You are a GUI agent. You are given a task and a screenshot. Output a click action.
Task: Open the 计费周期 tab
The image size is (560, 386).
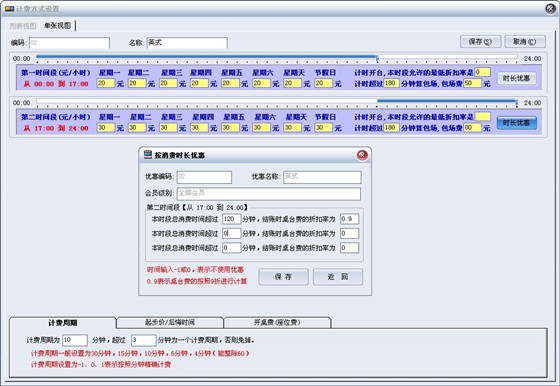click(x=63, y=323)
